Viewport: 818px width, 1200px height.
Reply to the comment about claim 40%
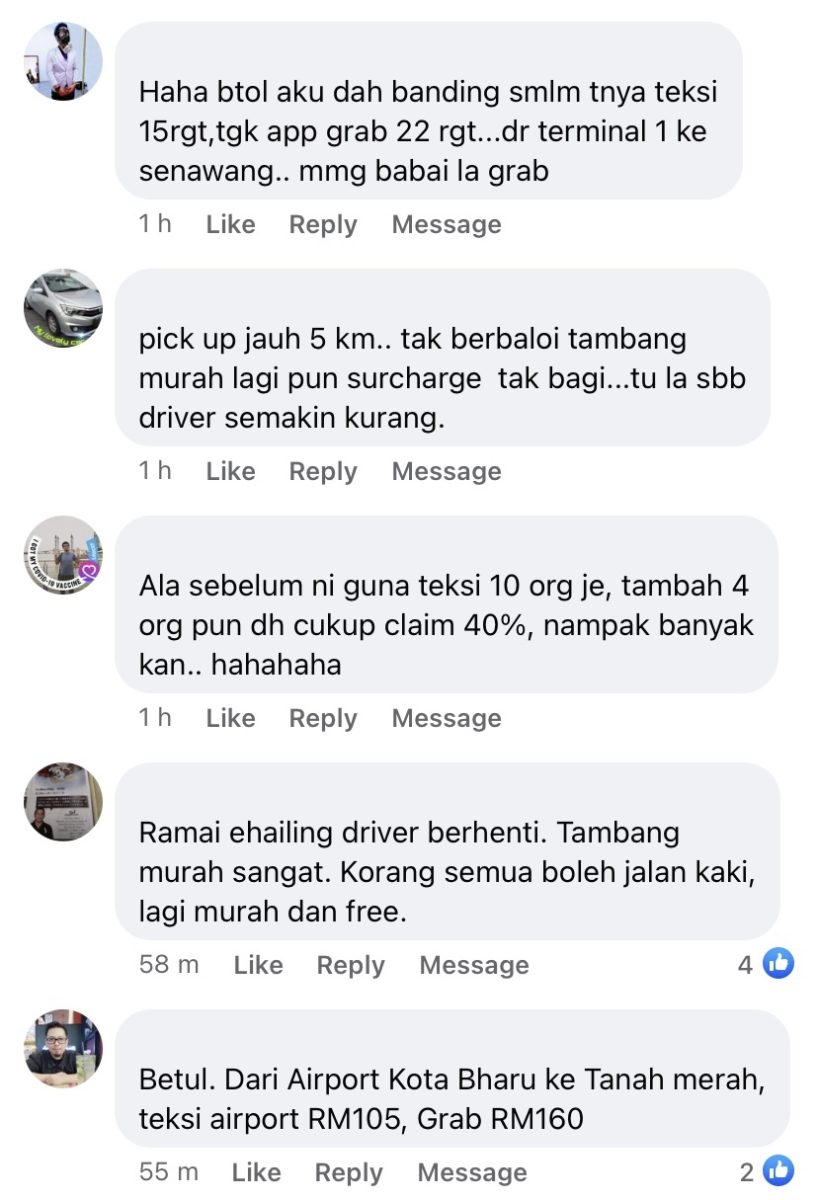(323, 718)
